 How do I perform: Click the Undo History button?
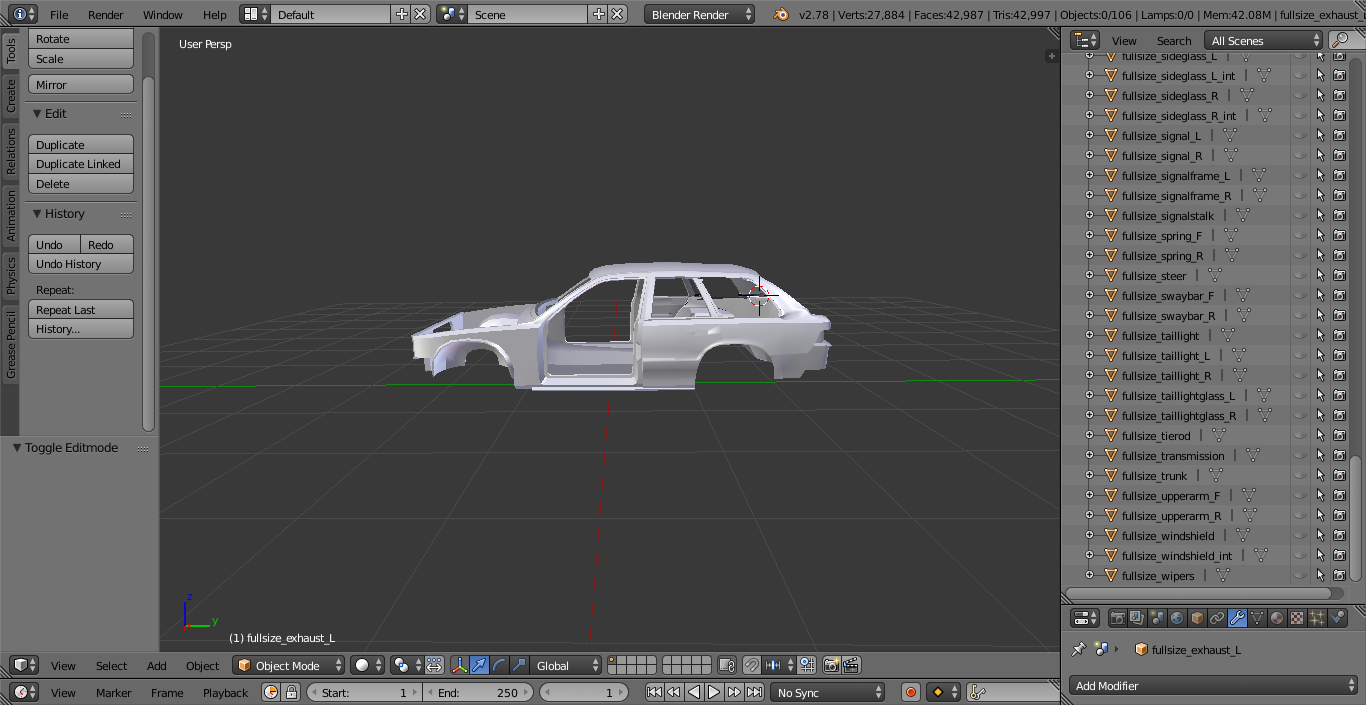pos(81,264)
